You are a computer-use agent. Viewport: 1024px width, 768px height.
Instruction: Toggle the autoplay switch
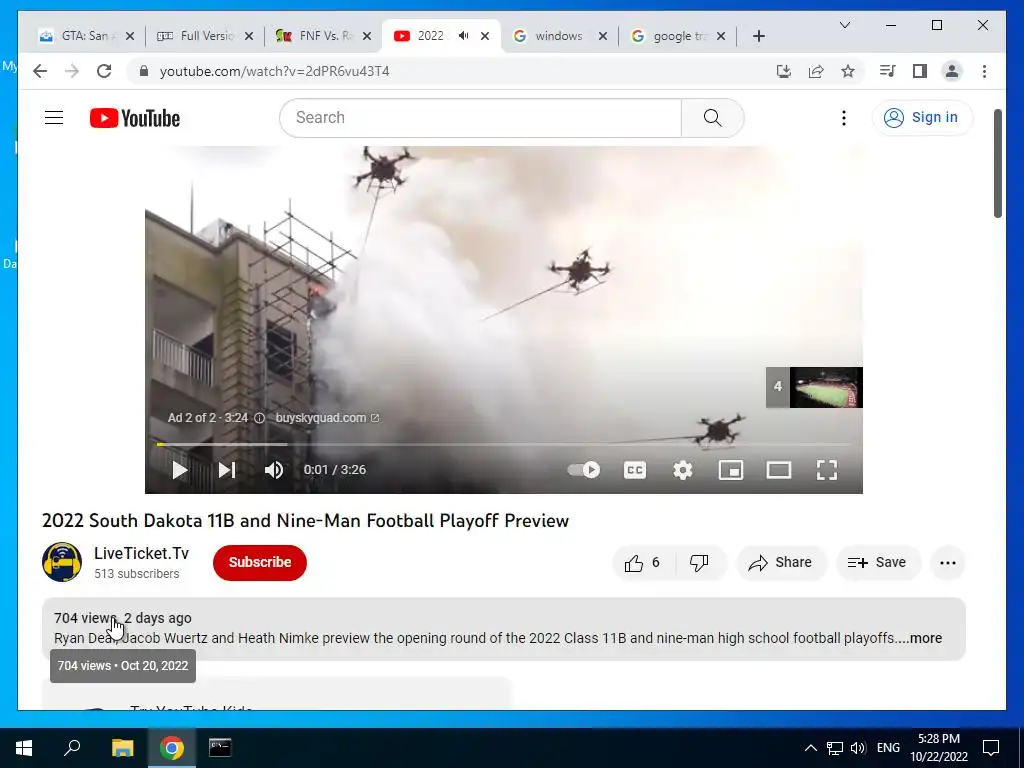point(584,470)
